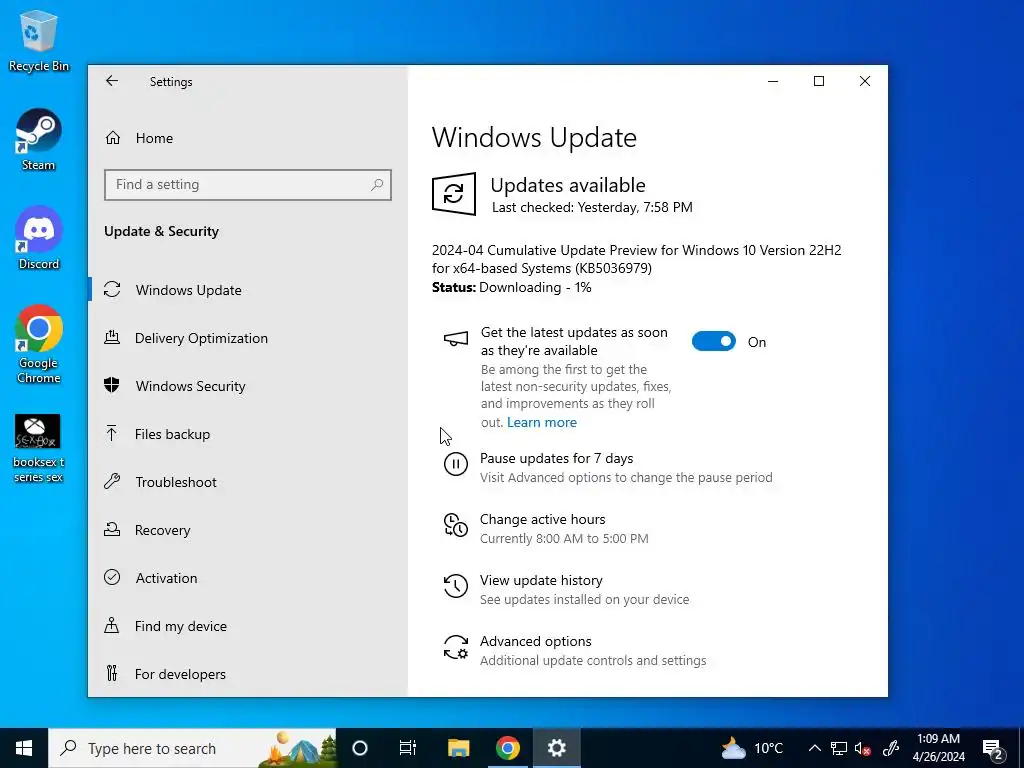Select the For developers icon
The image size is (1024, 768).
point(112,673)
